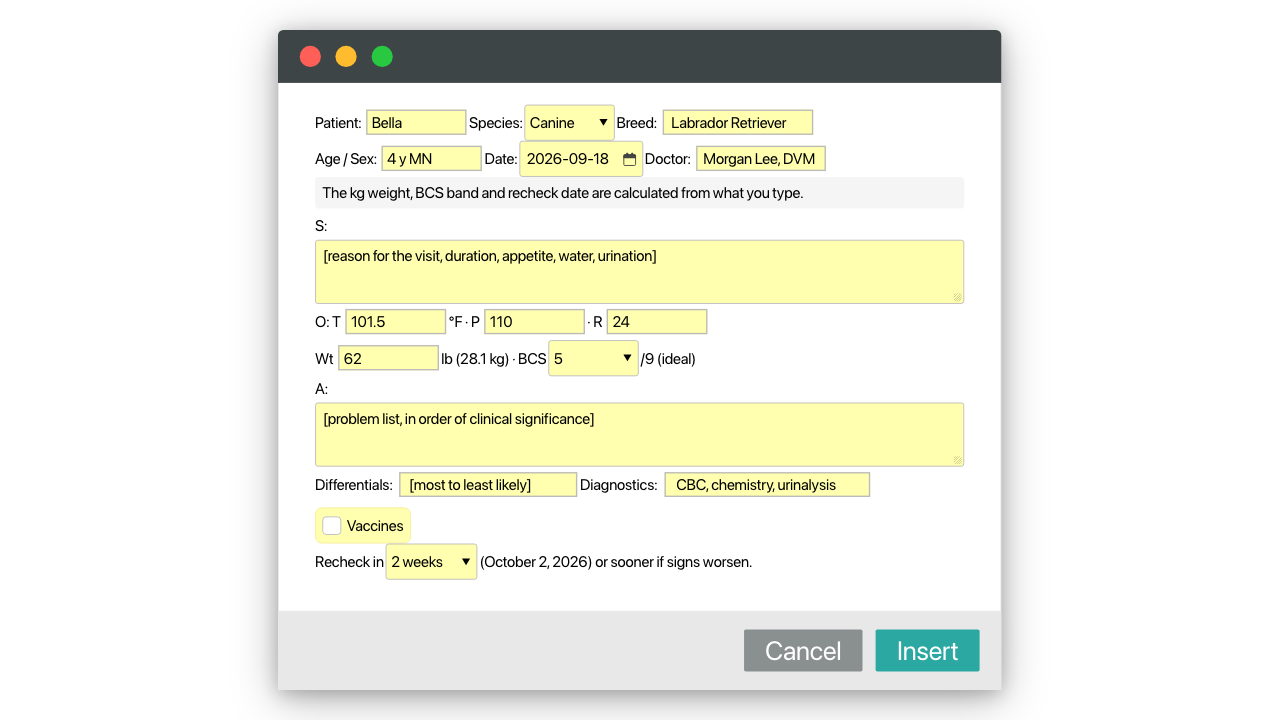This screenshot has height=720, width=1280.
Task: Click the Diagnostics field with CBC, chemistry, urinalysis
Action: [767, 485]
